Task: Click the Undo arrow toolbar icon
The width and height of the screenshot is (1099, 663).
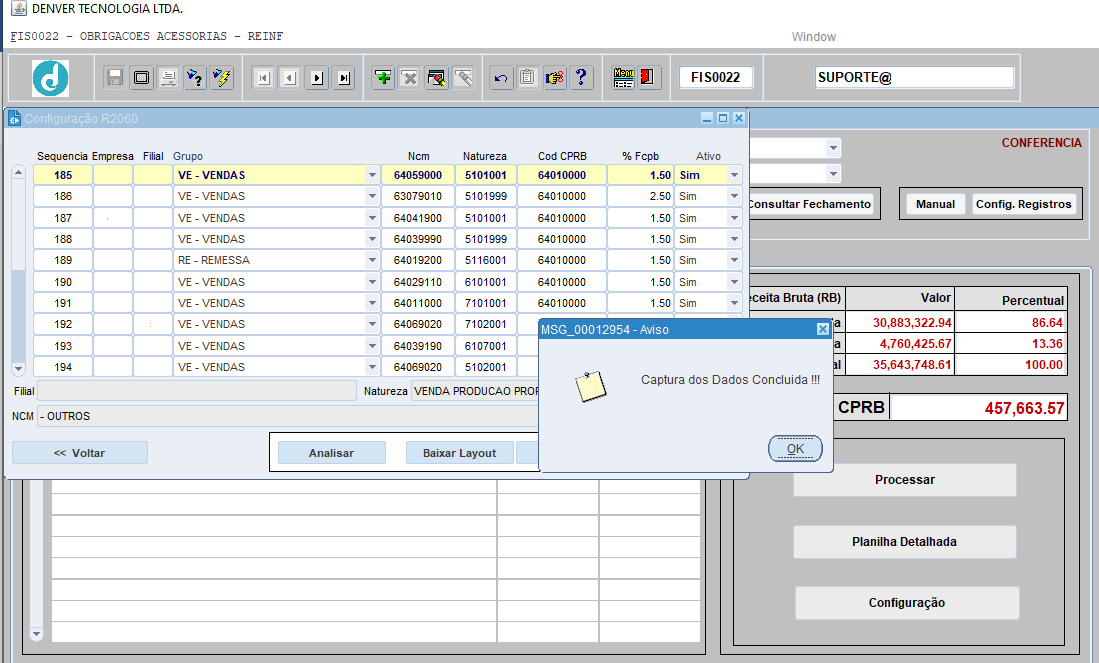Action: [x=500, y=77]
